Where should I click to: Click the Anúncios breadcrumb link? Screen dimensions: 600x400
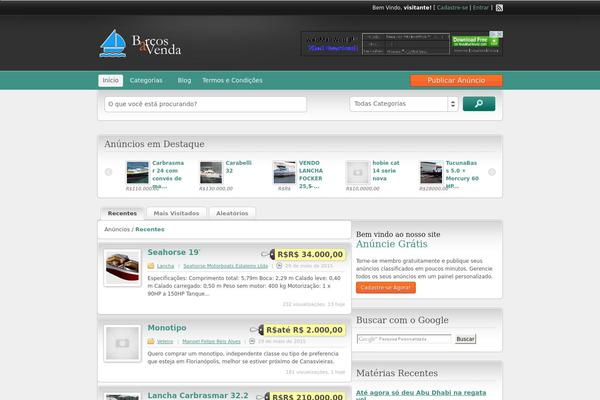click(117, 229)
